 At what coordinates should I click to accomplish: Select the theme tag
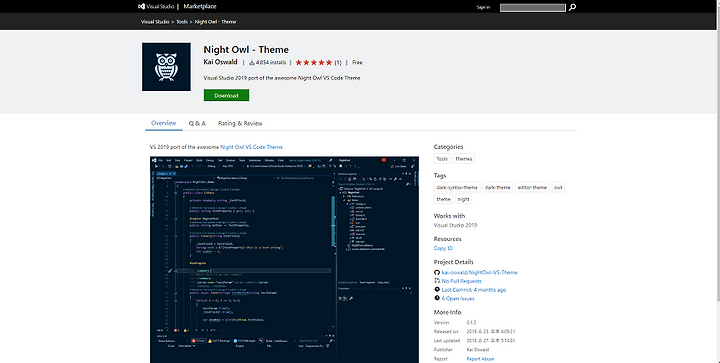coord(443,199)
